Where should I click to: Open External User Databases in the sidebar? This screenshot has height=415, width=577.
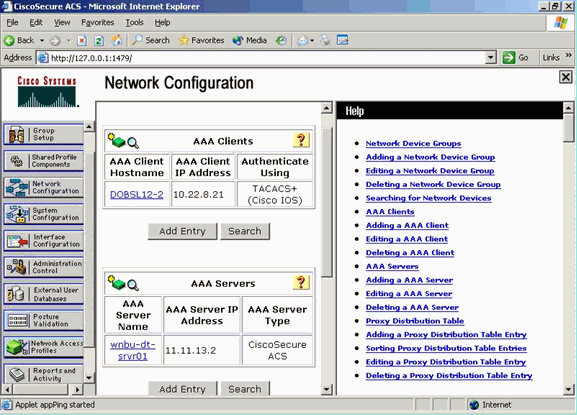(x=43, y=294)
